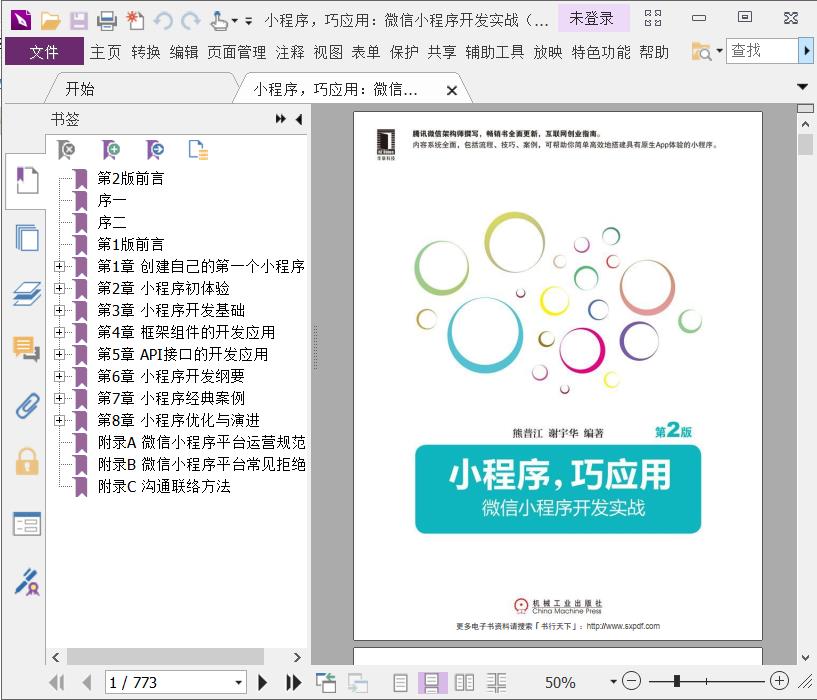Open the 保护 tab
Screen dimensions: 817x700
point(404,52)
